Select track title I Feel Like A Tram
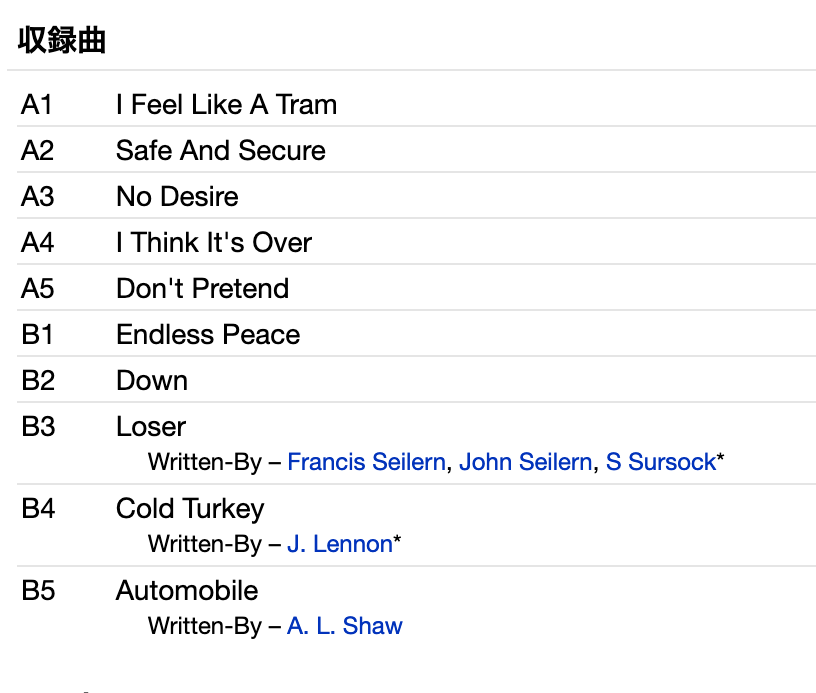This screenshot has width=816, height=693. tap(226, 105)
